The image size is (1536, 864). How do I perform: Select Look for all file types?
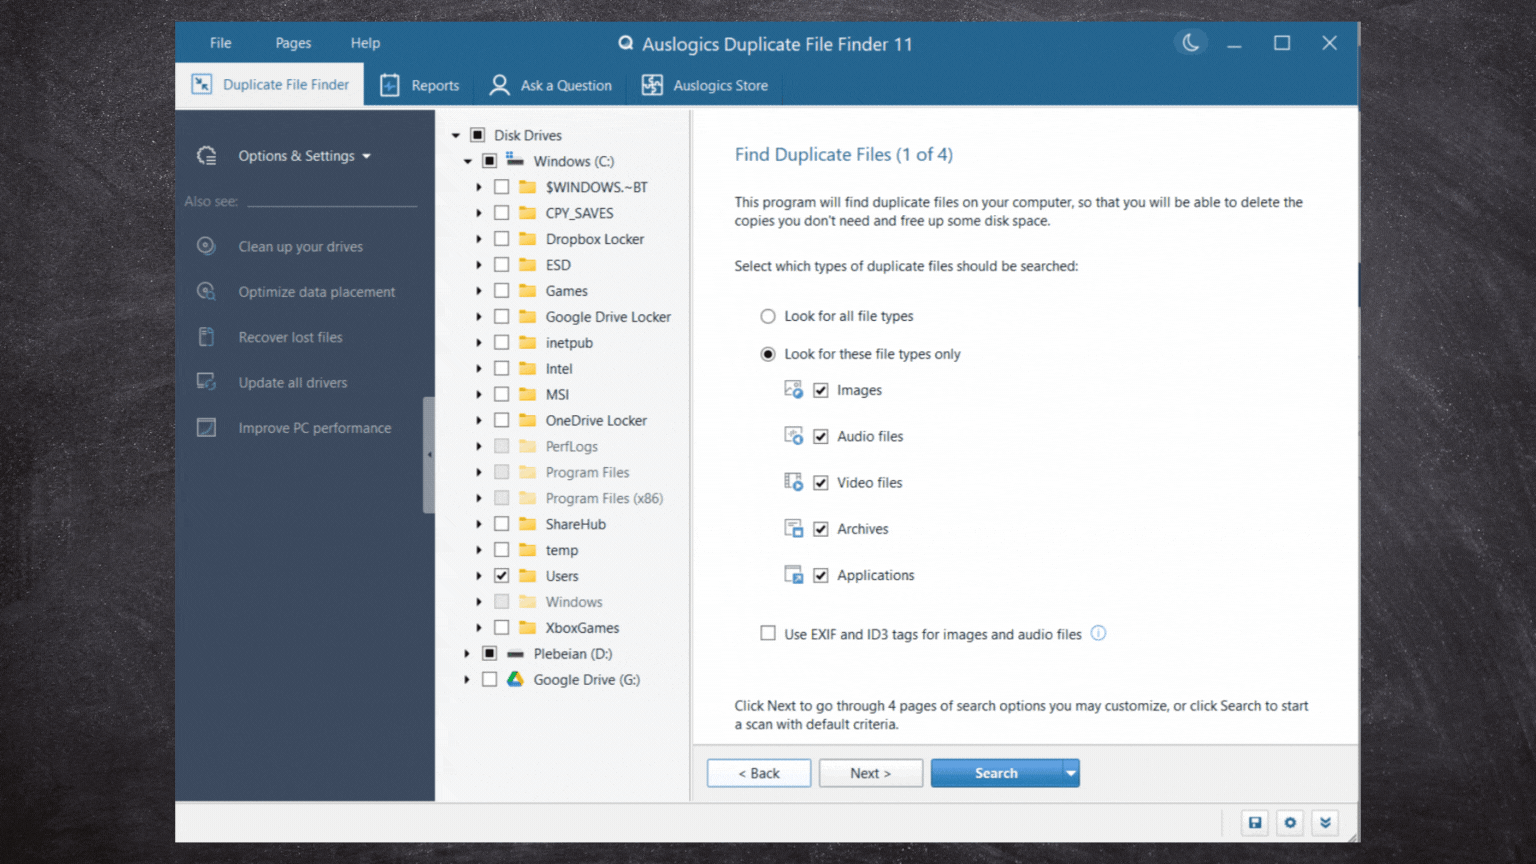click(768, 316)
